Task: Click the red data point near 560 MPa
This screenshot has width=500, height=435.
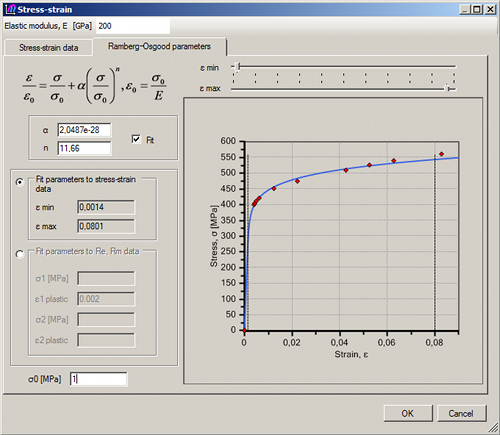Action: coord(441,154)
